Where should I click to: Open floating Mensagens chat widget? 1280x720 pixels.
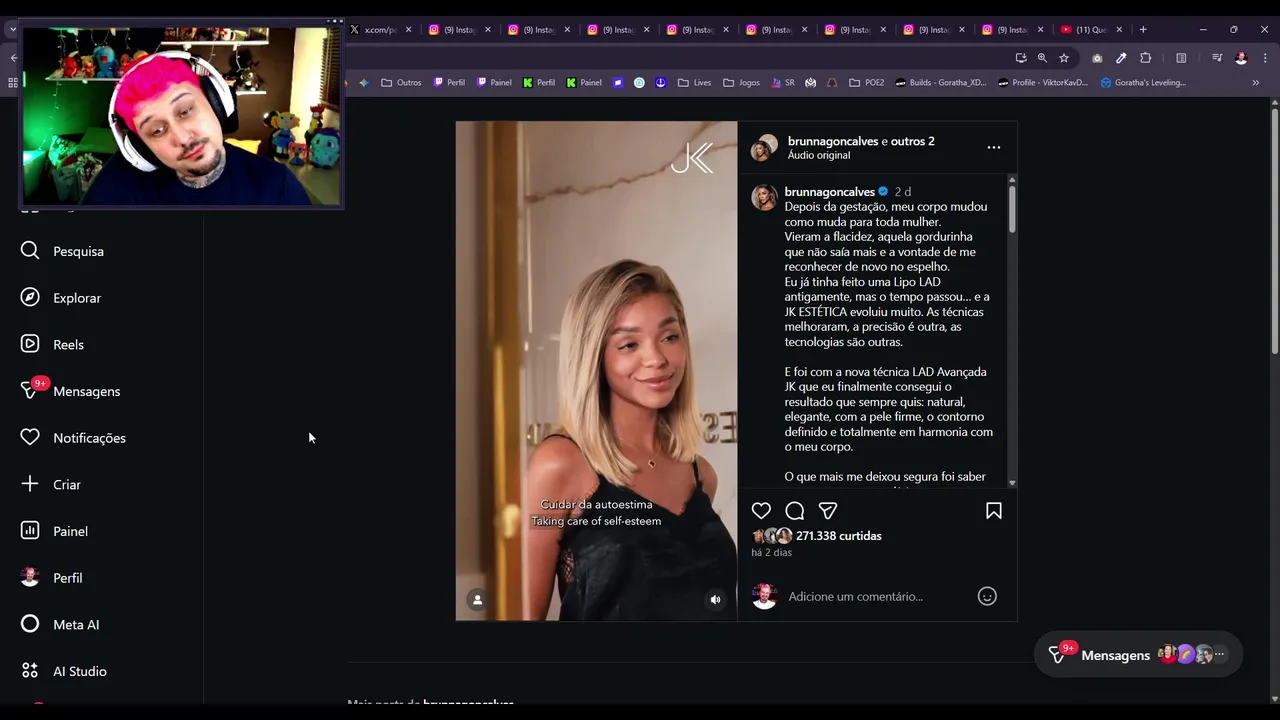click(1138, 655)
